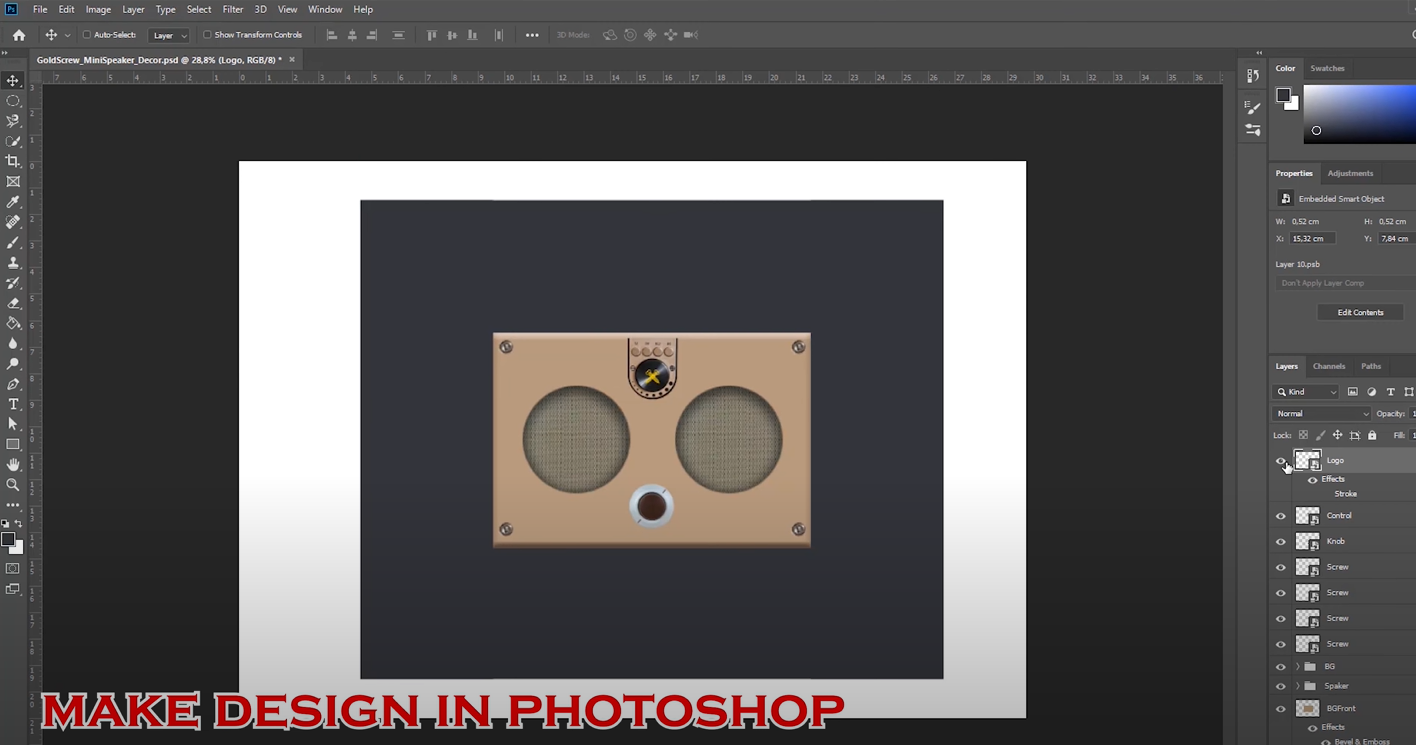Click the foreground color swatch in Color panel
The image size is (1416, 745).
1283,96
